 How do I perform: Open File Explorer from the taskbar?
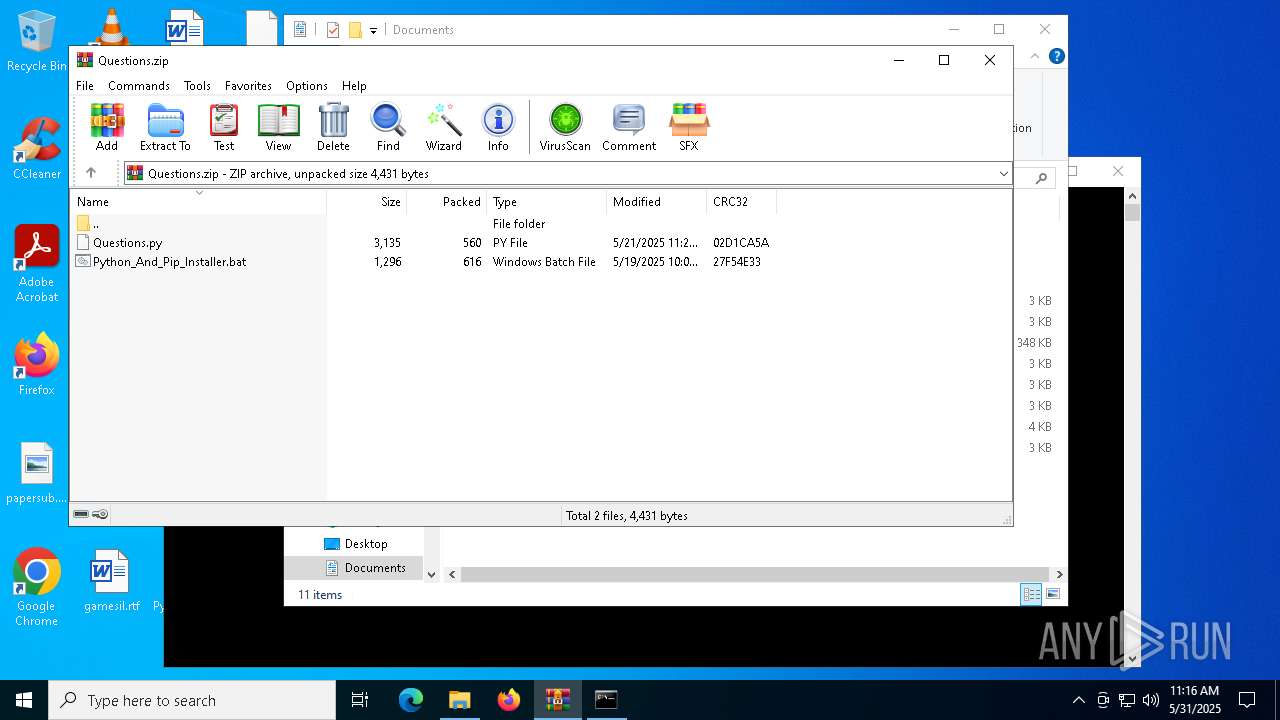tap(459, 700)
